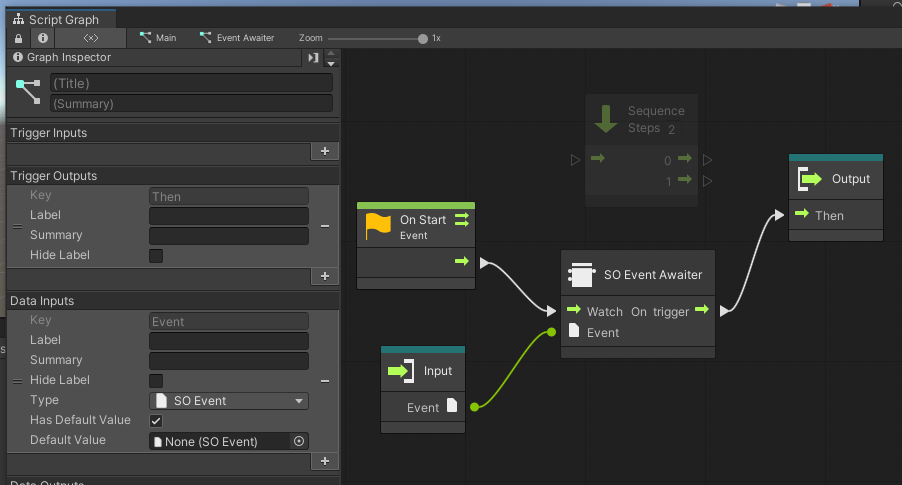Click the lock icon in the toolbar
902x485 pixels.
point(18,38)
